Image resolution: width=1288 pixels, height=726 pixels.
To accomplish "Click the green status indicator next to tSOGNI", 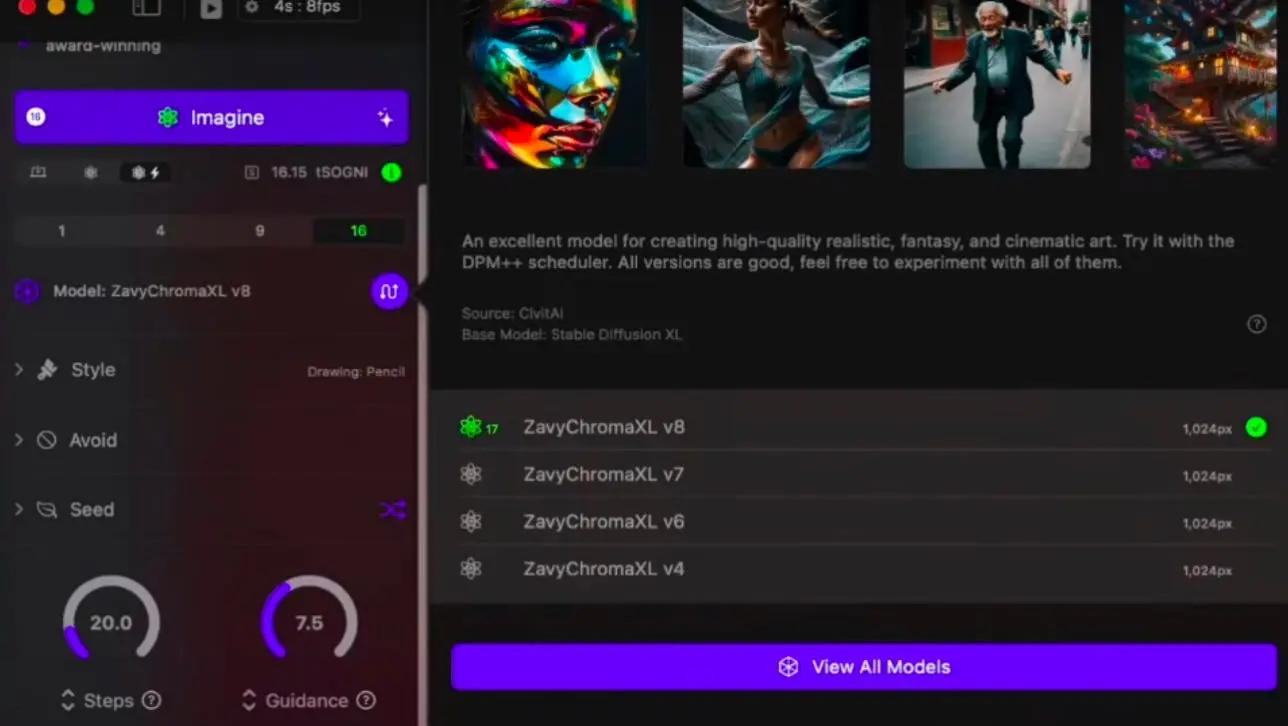I will [391, 172].
